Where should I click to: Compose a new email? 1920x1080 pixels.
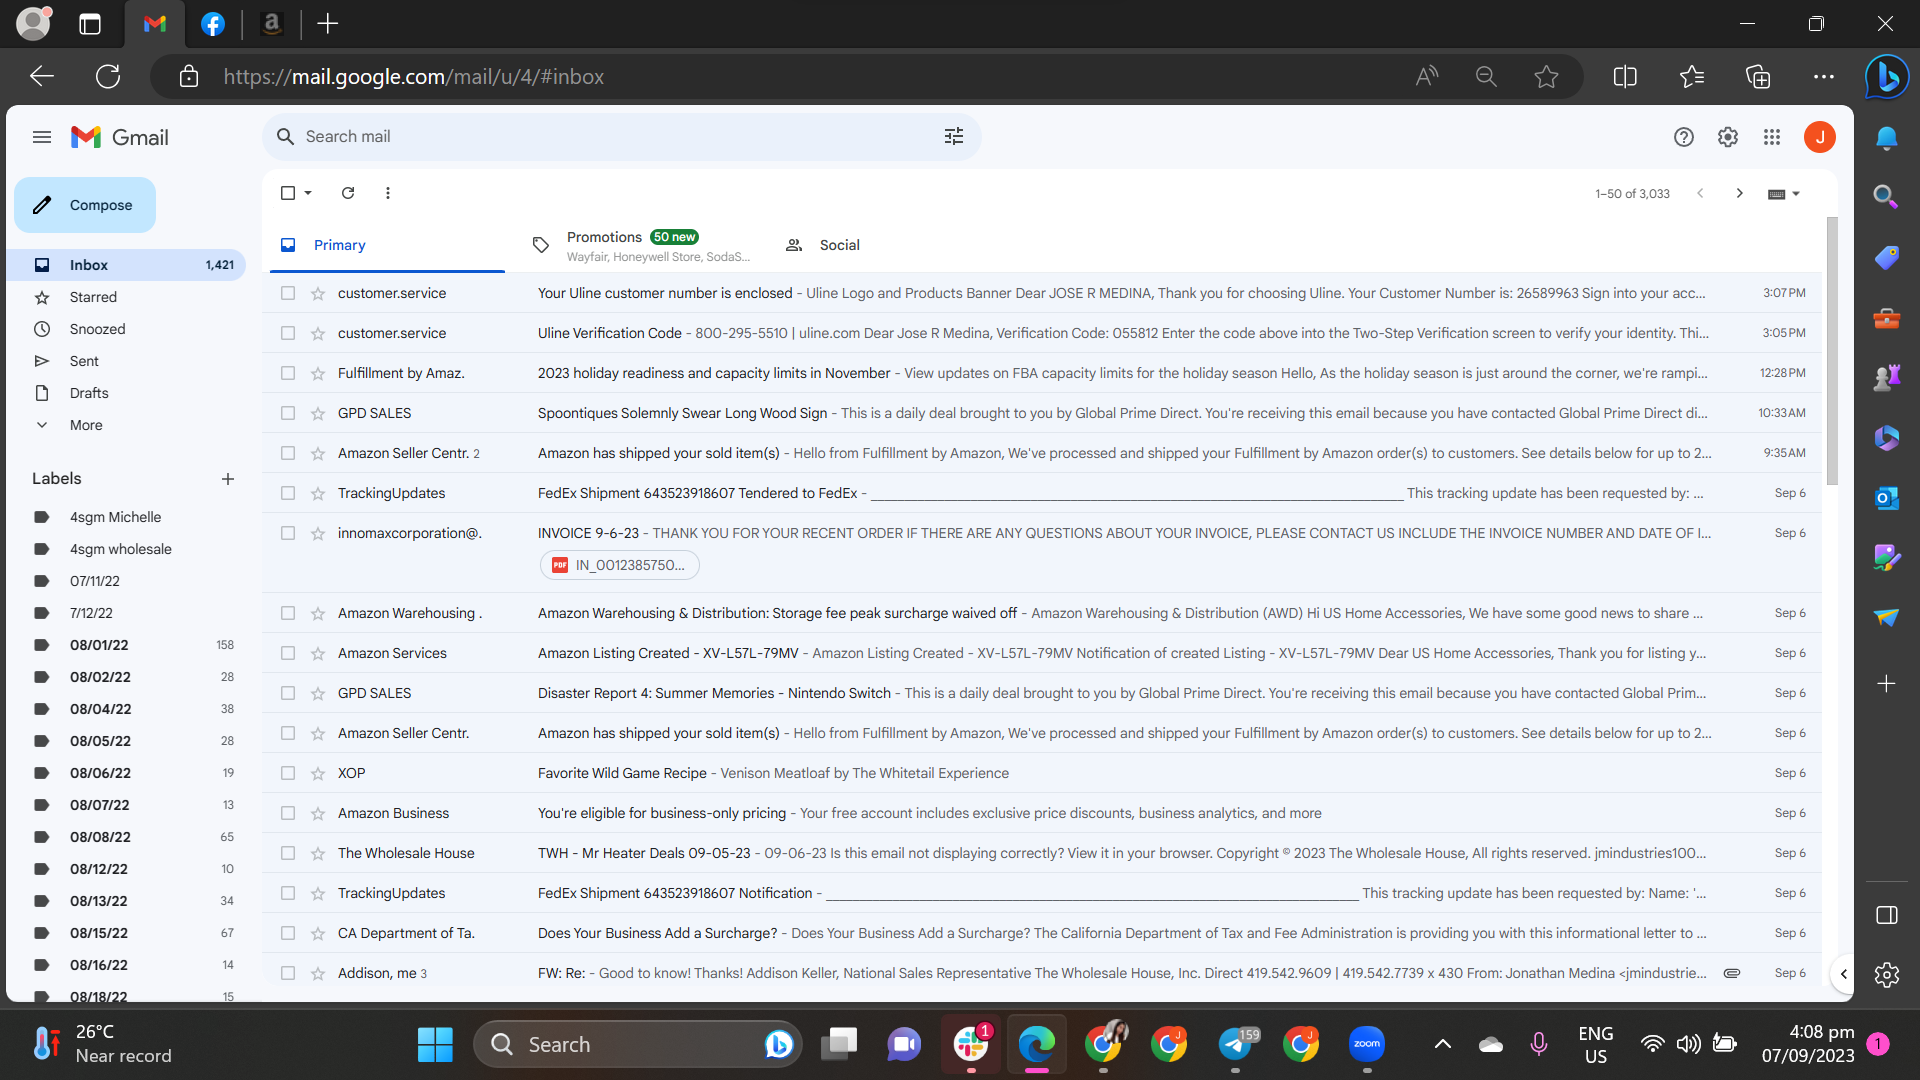[x=85, y=205]
